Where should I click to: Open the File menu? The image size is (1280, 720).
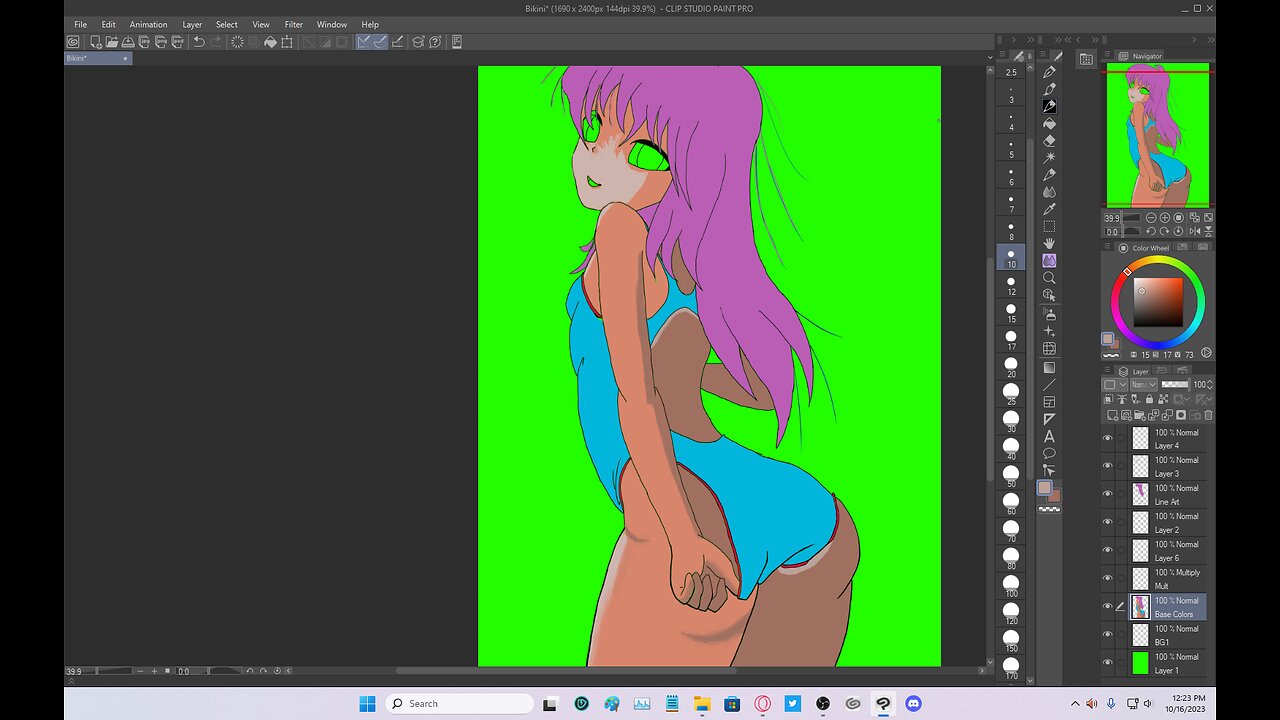[80, 24]
